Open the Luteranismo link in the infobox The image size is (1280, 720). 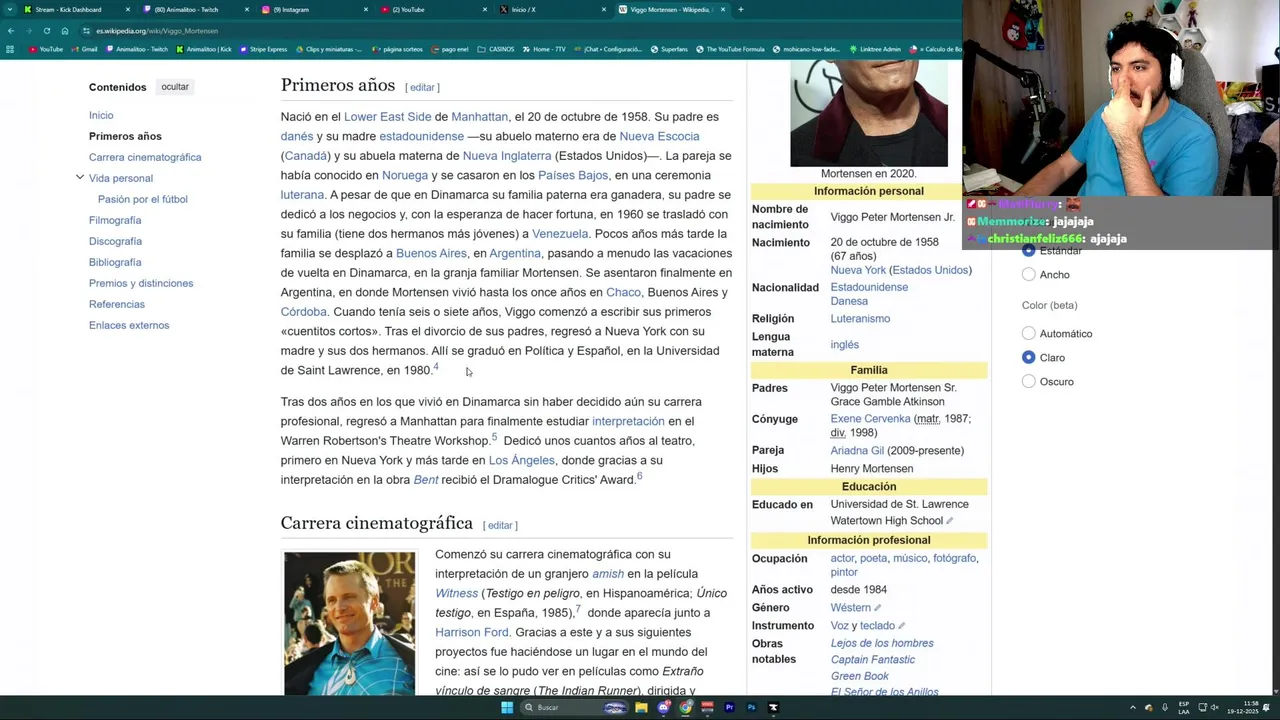point(860,319)
